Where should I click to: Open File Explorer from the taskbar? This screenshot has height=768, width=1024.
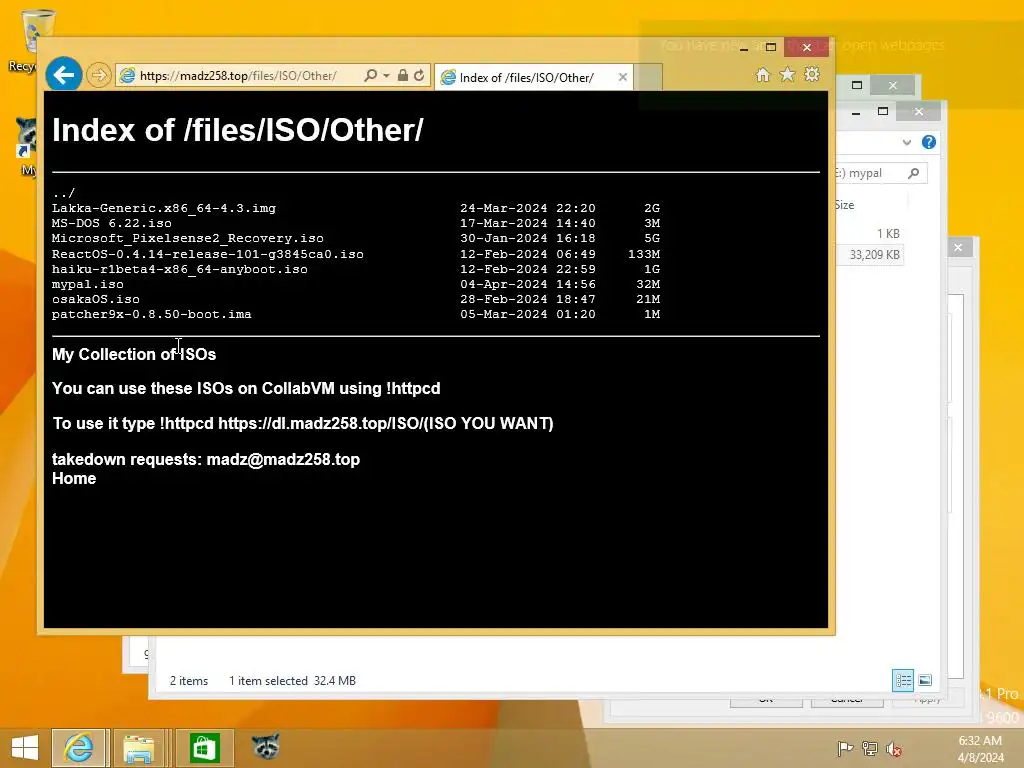coord(138,748)
